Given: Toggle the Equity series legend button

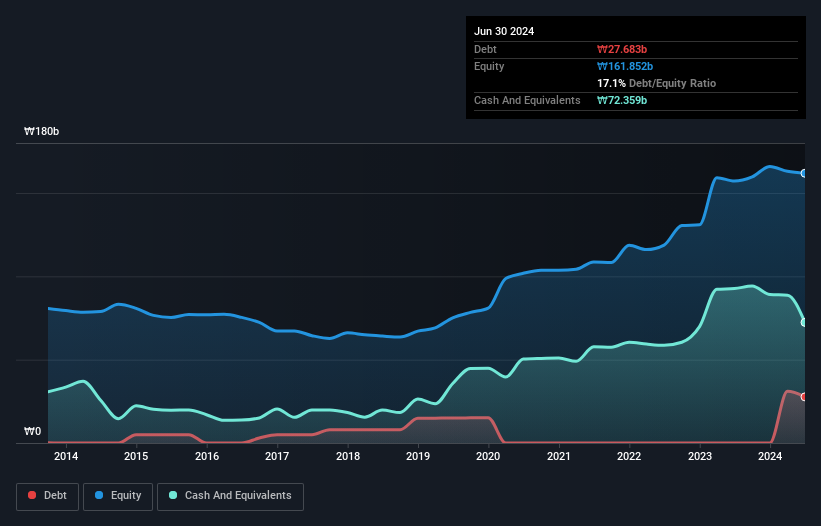Looking at the screenshot, I should [x=118, y=496].
